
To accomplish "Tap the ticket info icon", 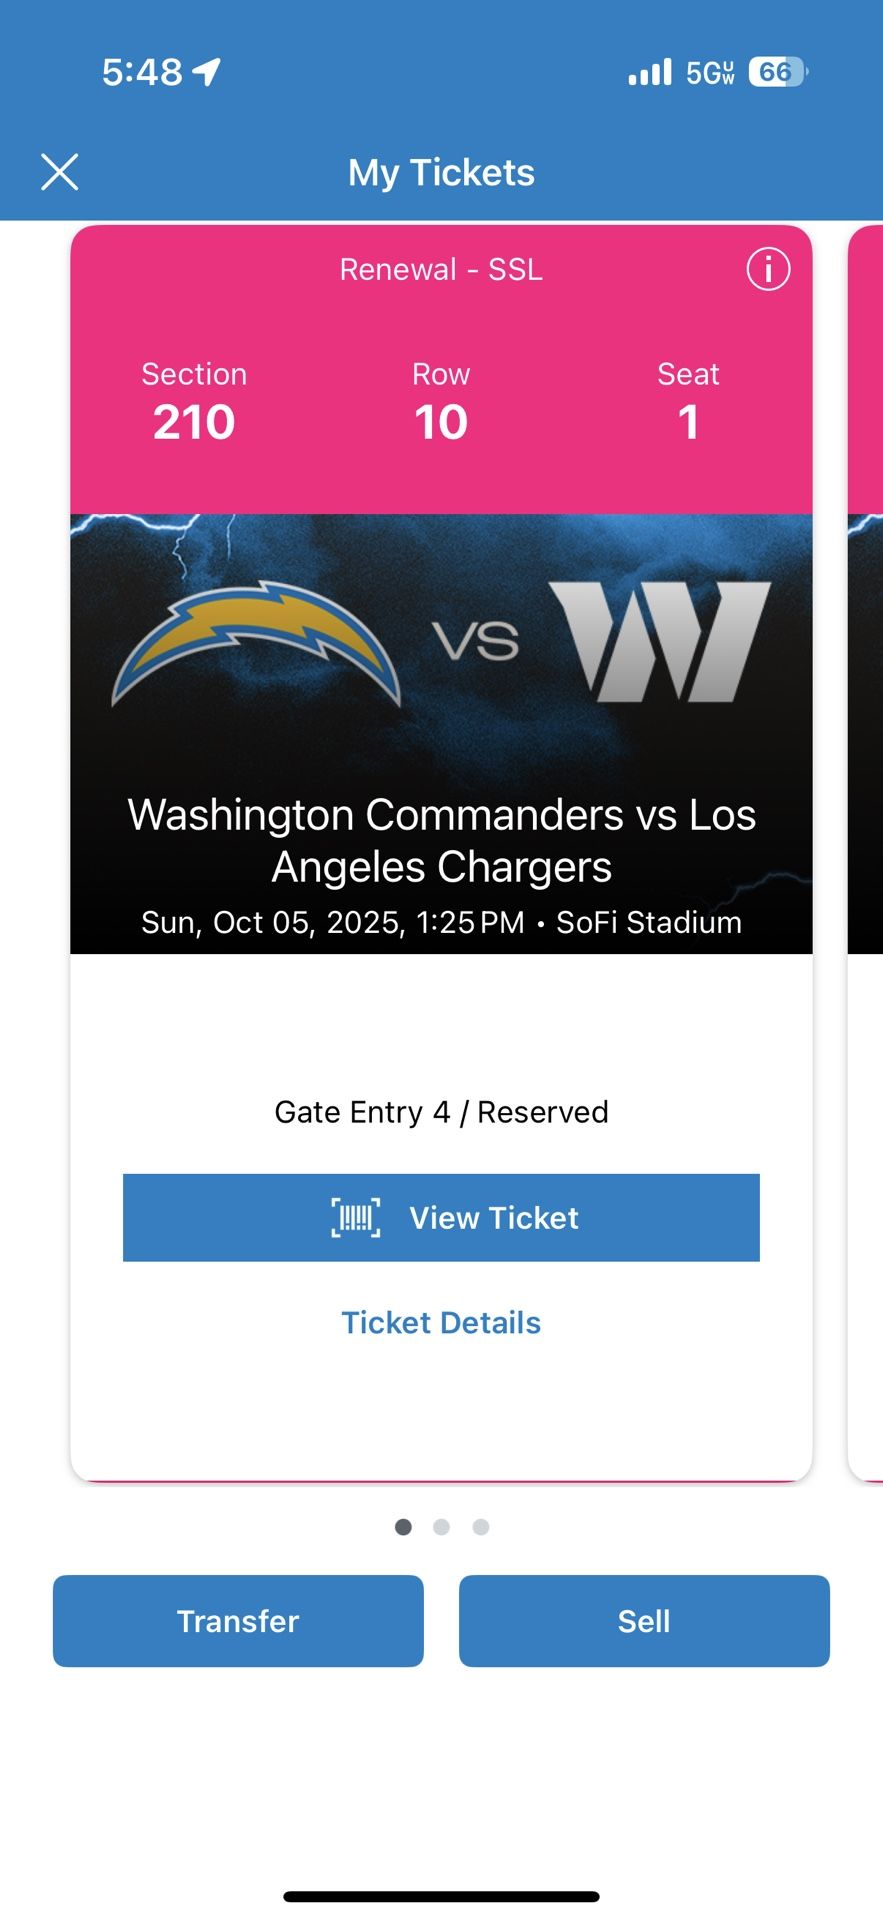I will click(x=768, y=269).
